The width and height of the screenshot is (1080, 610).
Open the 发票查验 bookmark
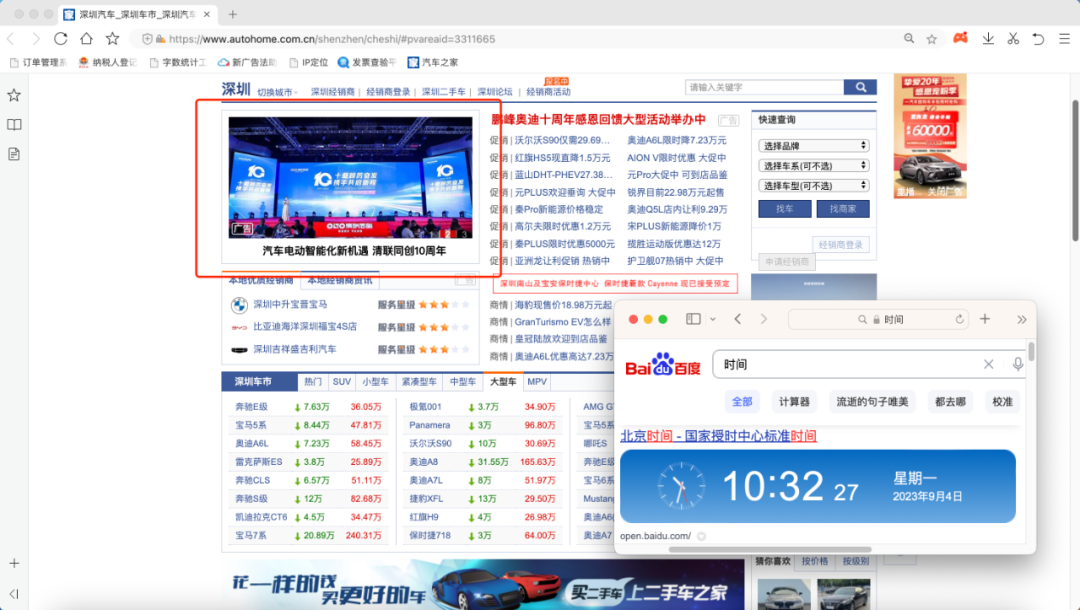(366, 62)
